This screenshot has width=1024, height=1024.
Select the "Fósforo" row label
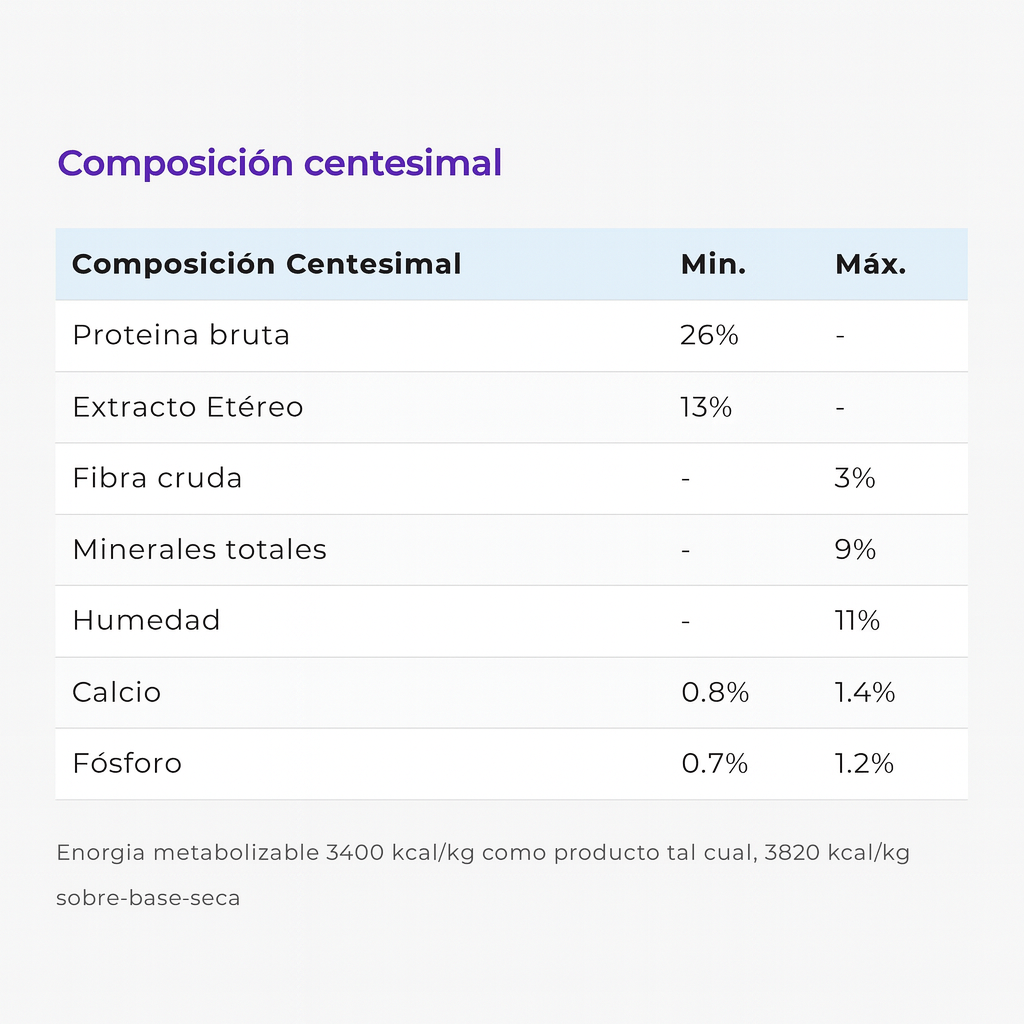[127, 764]
